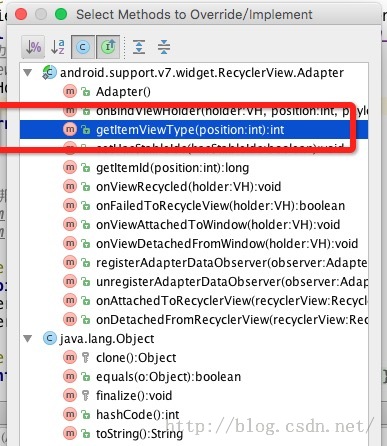Click protected key icon beside finalize()
The height and width of the screenshot is (446, 387).
pos(86,396)
